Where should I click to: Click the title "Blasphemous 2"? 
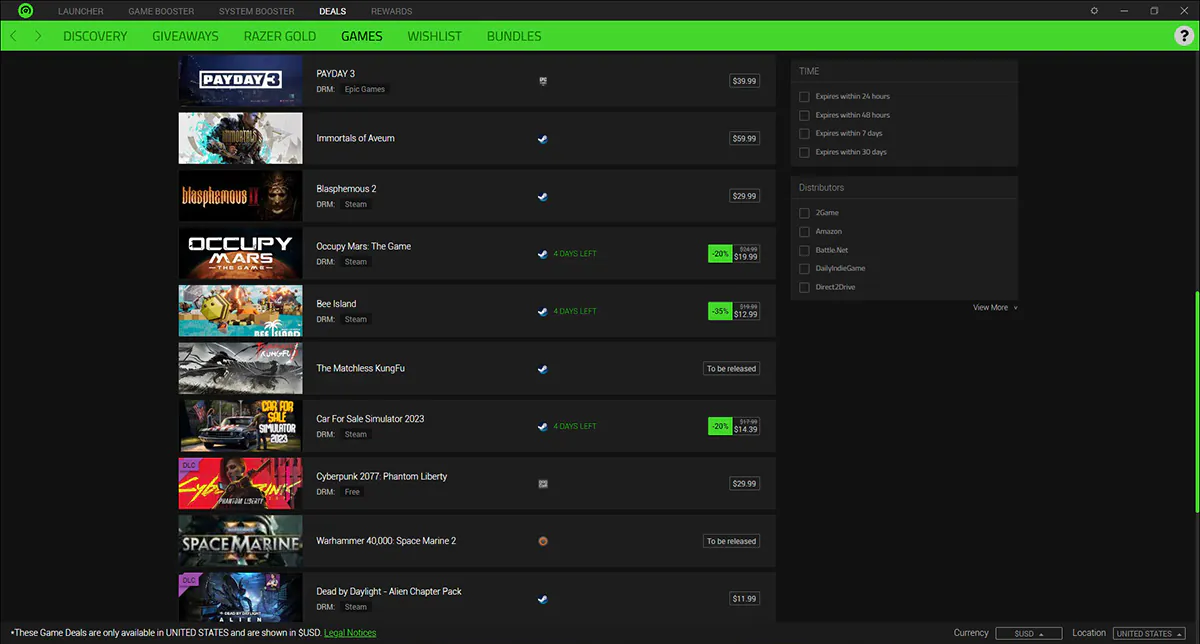pos(346,189)
